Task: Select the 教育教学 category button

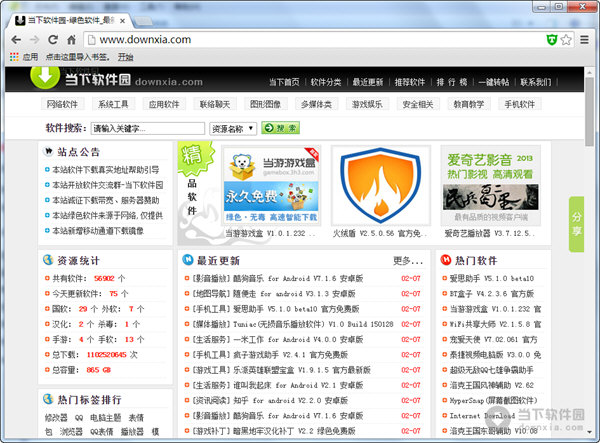Action: point(469,104)
